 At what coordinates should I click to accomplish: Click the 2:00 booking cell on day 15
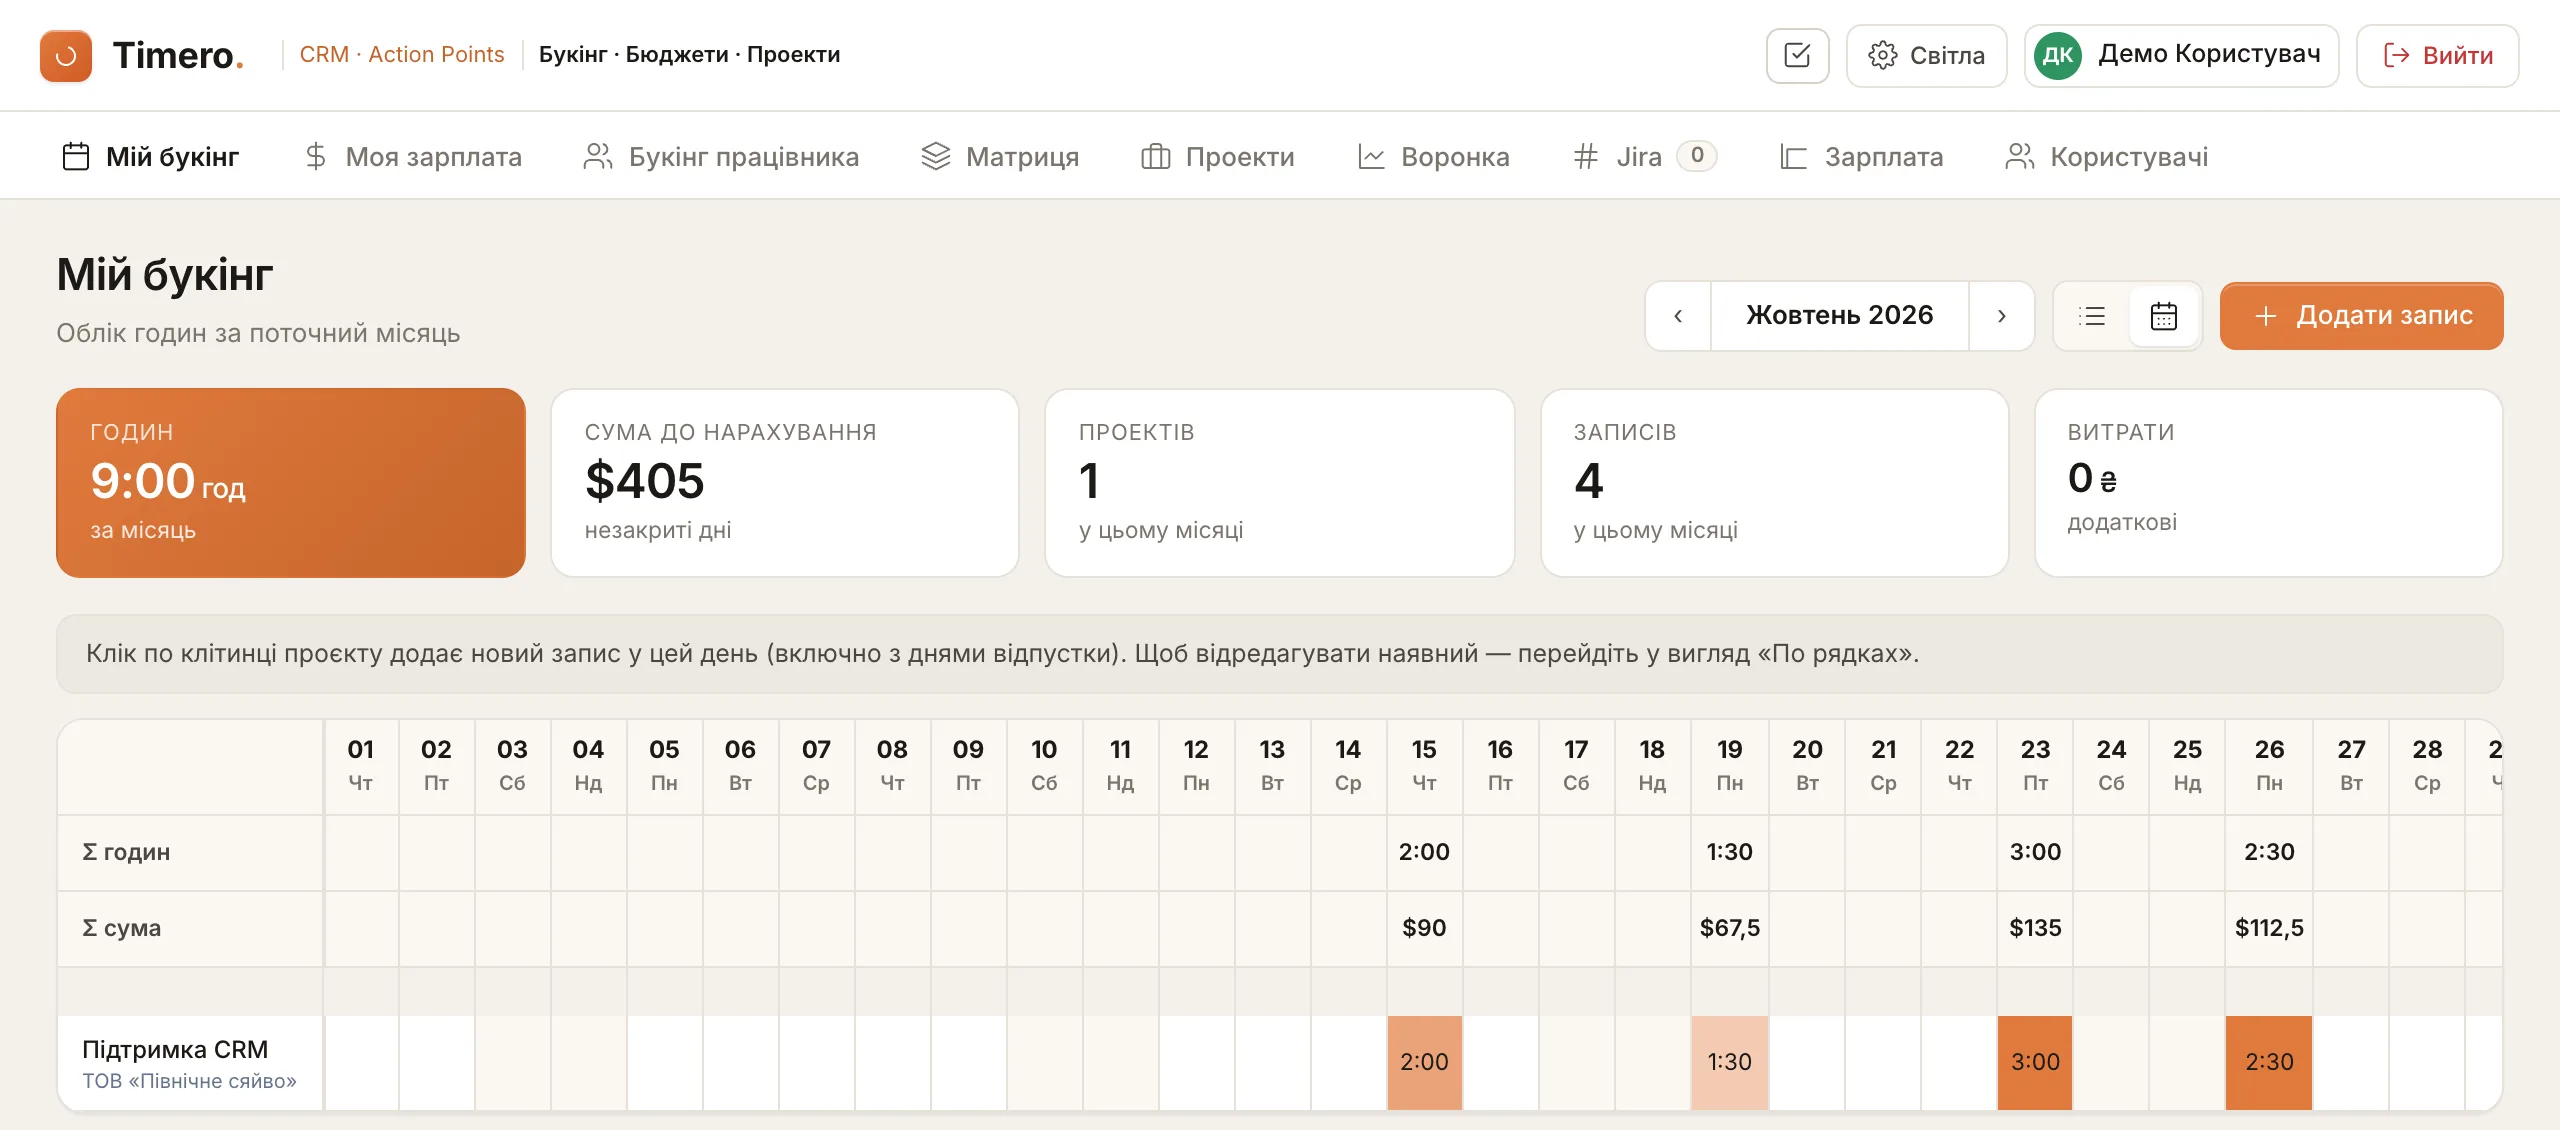click(x=1424, y=1062)
